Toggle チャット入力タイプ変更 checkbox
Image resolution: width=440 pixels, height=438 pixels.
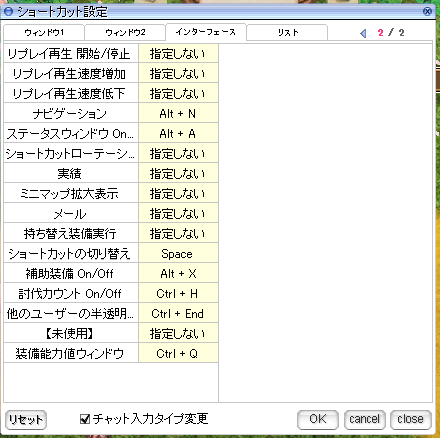coord(85,419)
